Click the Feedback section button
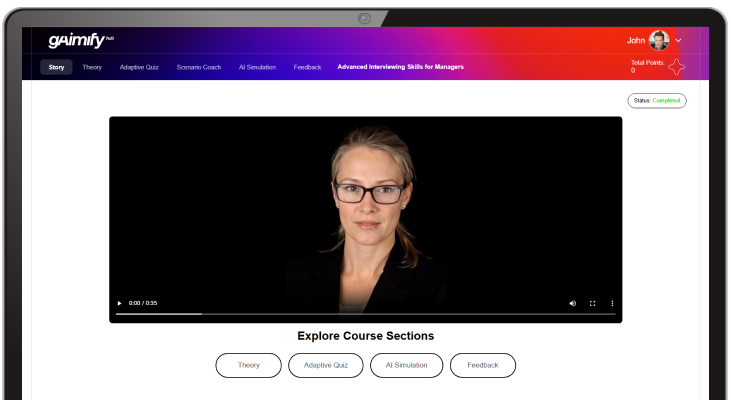731x400 pixels. pos(483,365)
